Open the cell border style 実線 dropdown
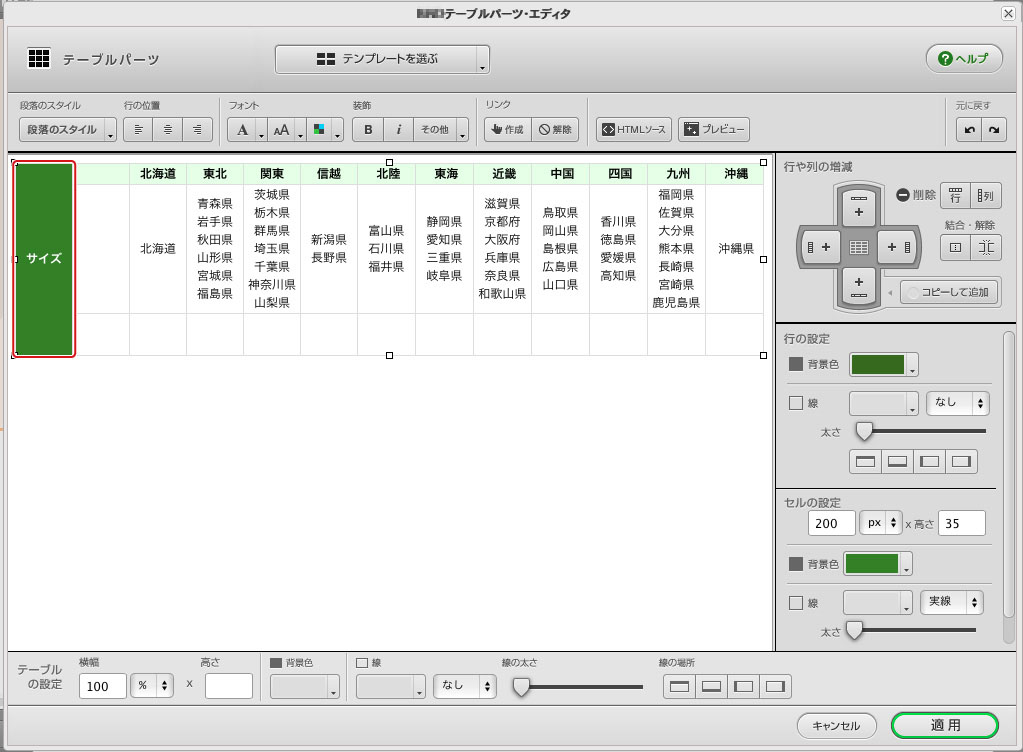 (952, 603)
